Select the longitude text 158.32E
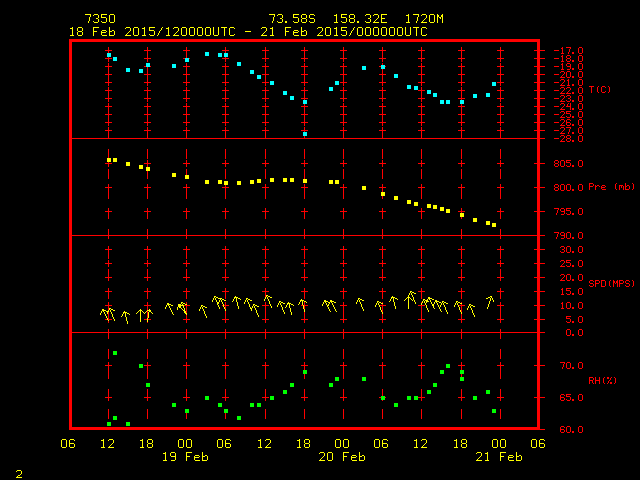 [360, 19]
